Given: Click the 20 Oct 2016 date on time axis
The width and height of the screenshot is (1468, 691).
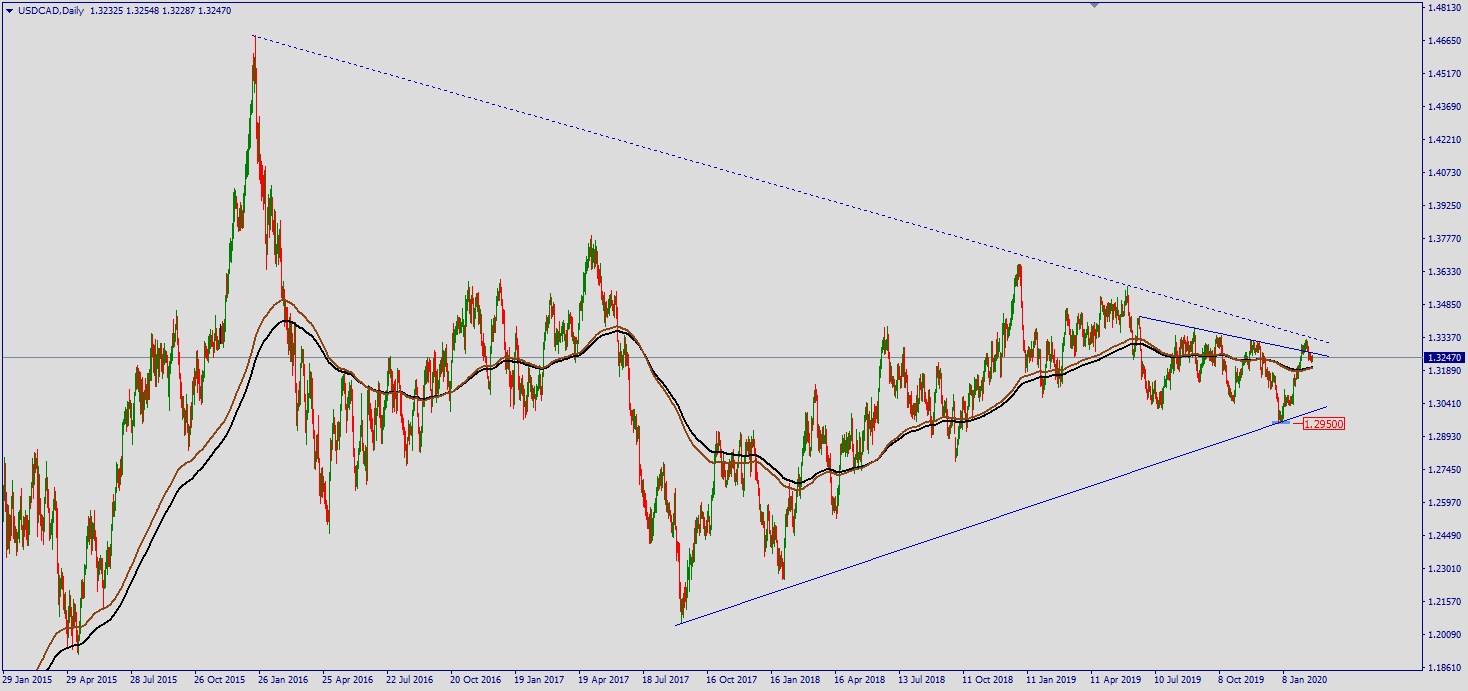Looking at the screenshot, I should click(x=476, y=679).
